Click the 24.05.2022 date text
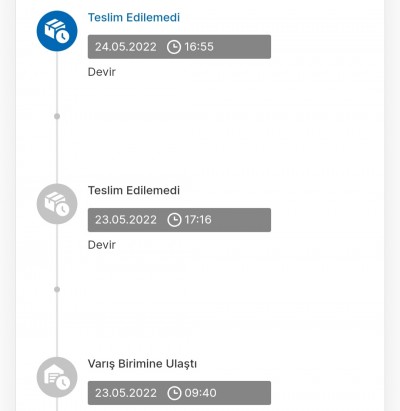 [126, 47]
